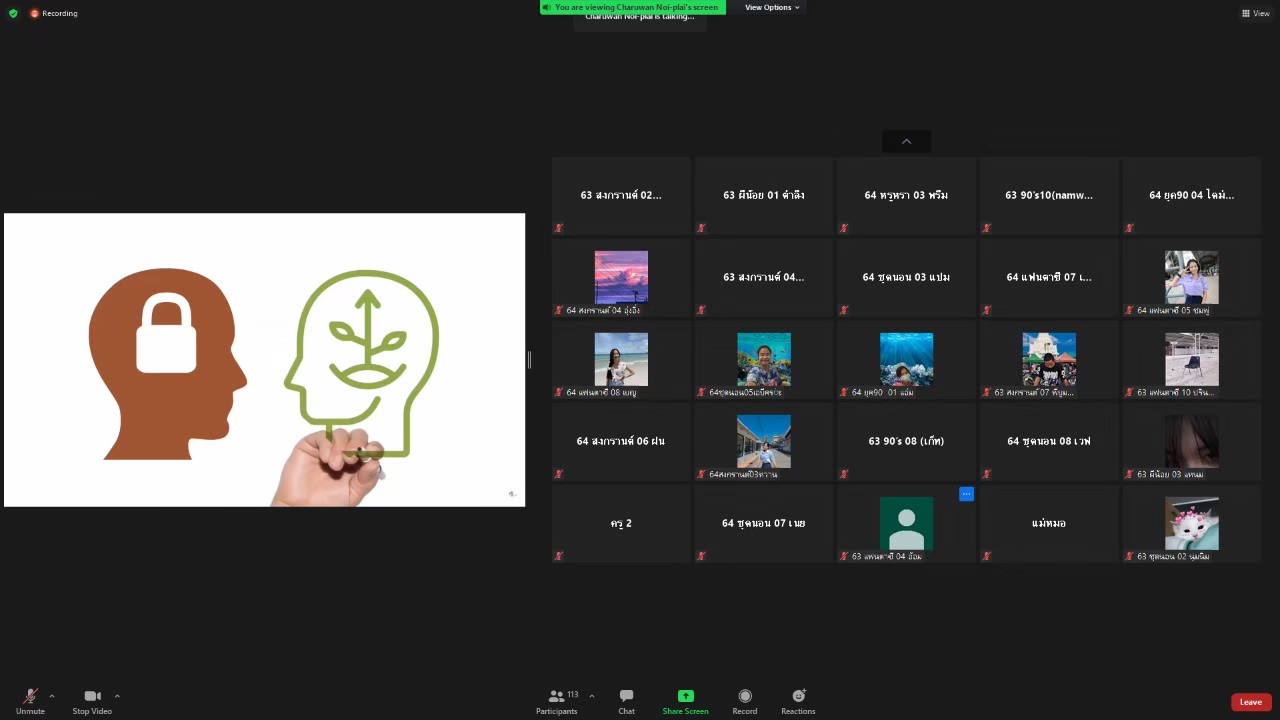The height and width of the screenshot is (720, 1280).
Task: Click the Unmute microphone icon
Action: [30, 696]
